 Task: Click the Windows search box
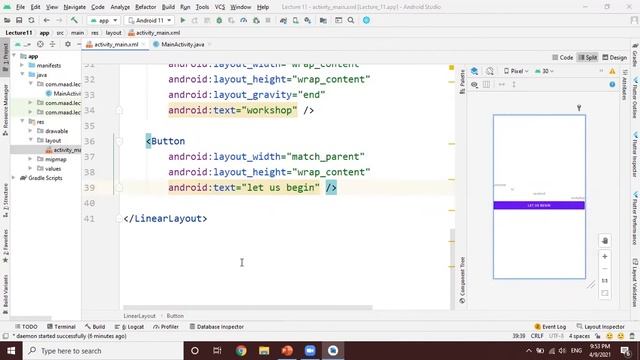tap(103, 351)
